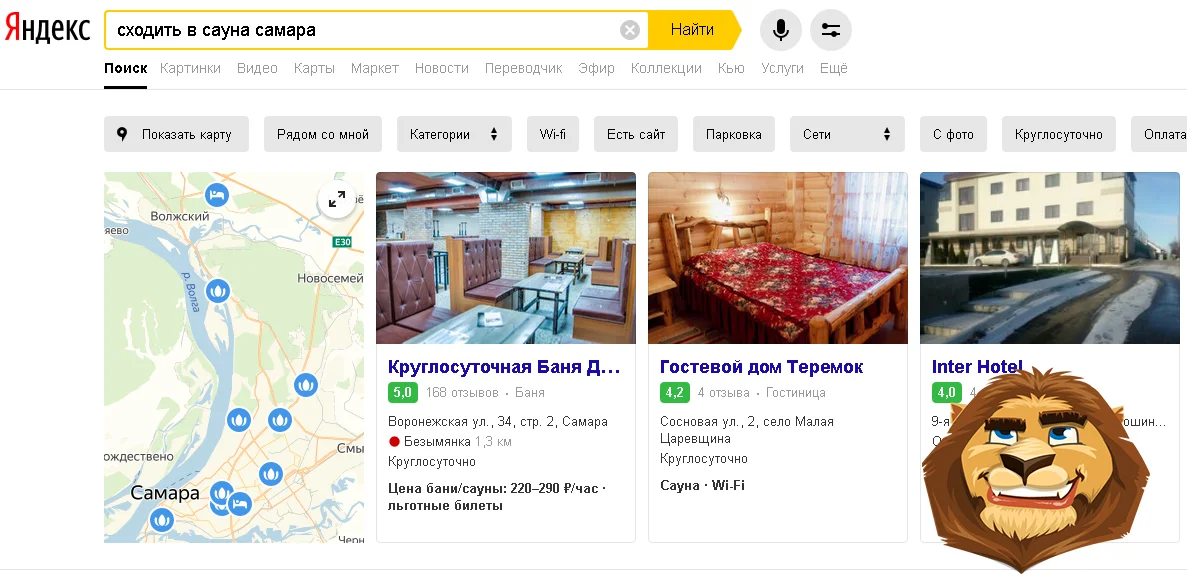Toggle the Рядом со мной filter
The width and height of the screenshot is (1187, 574).
(322, 134)
